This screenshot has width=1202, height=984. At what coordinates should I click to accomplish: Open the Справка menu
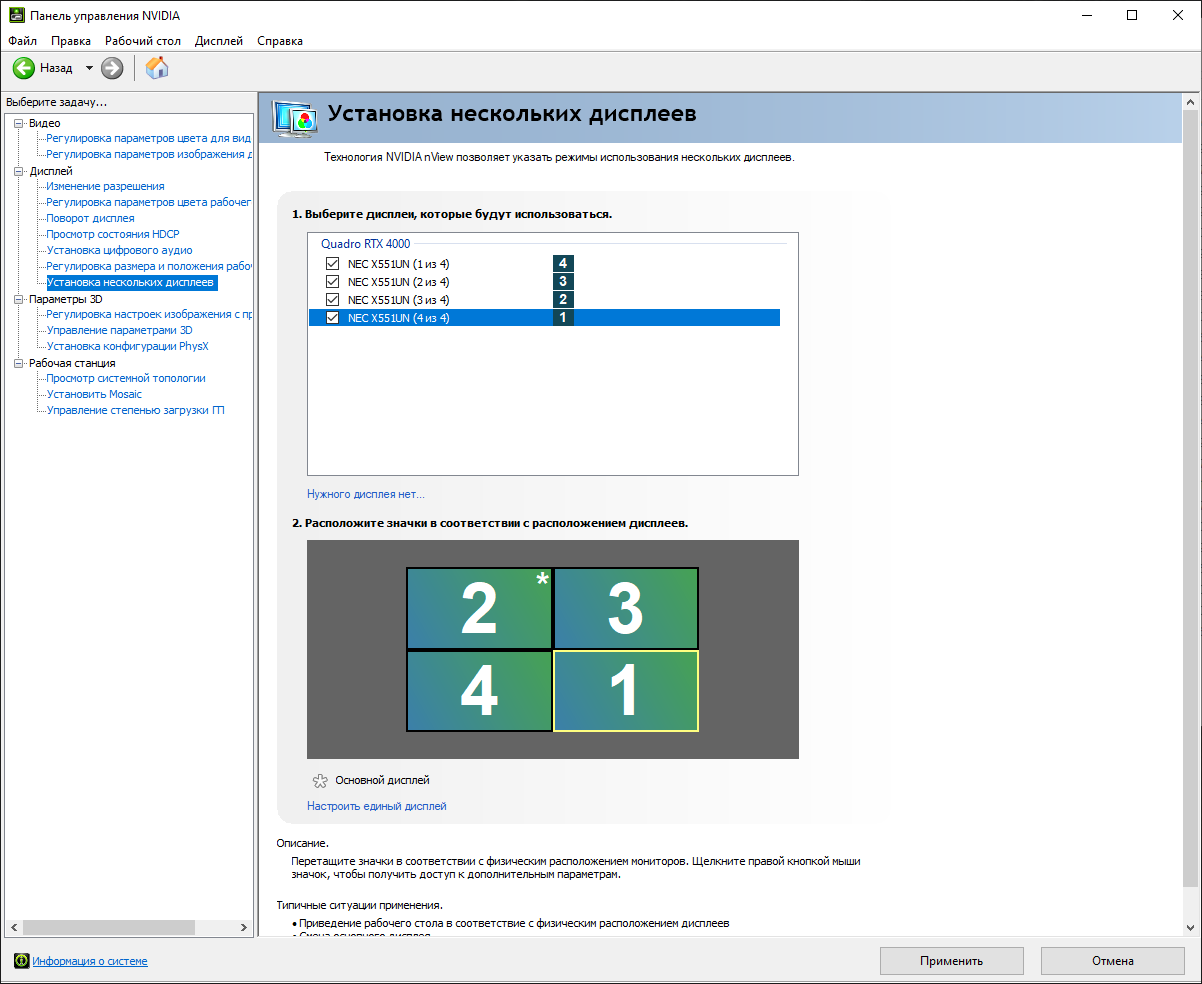[x=280, y=41]
